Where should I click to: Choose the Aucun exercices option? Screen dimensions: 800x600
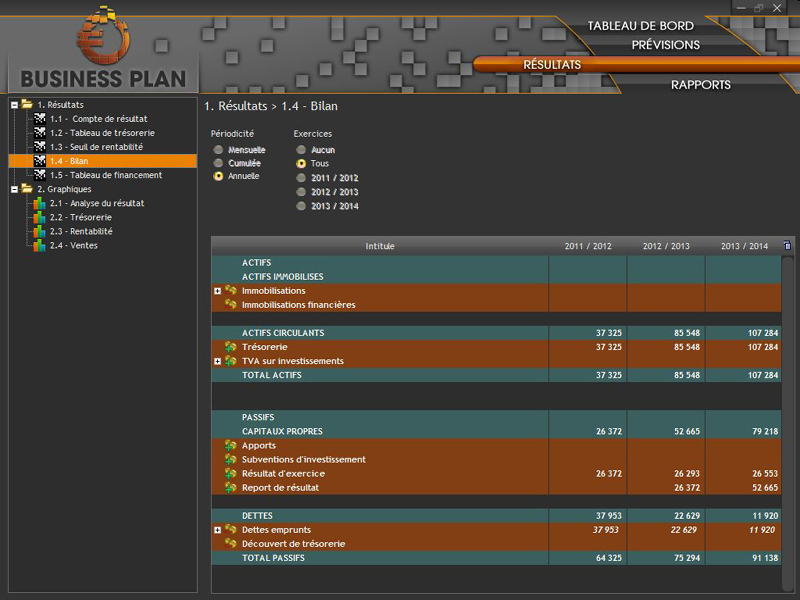(x=301, y=149)
